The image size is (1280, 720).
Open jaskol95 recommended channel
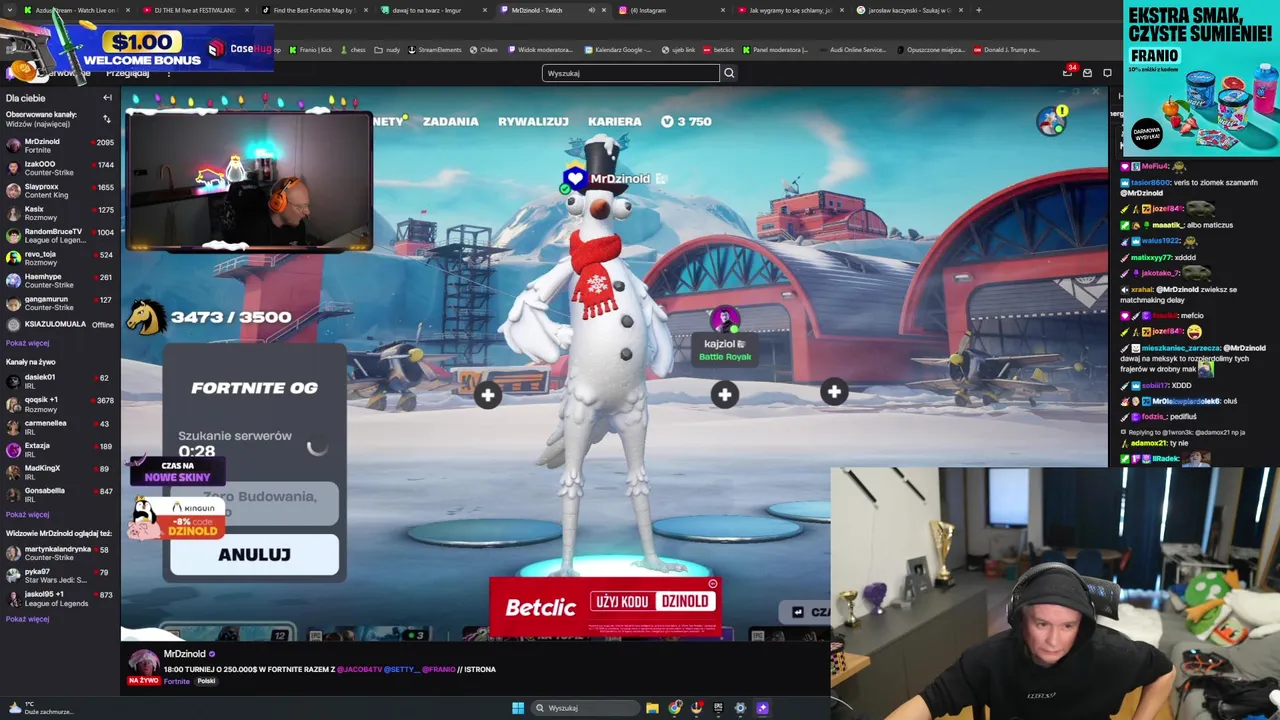pyautogui.click(x=60, y=598)
